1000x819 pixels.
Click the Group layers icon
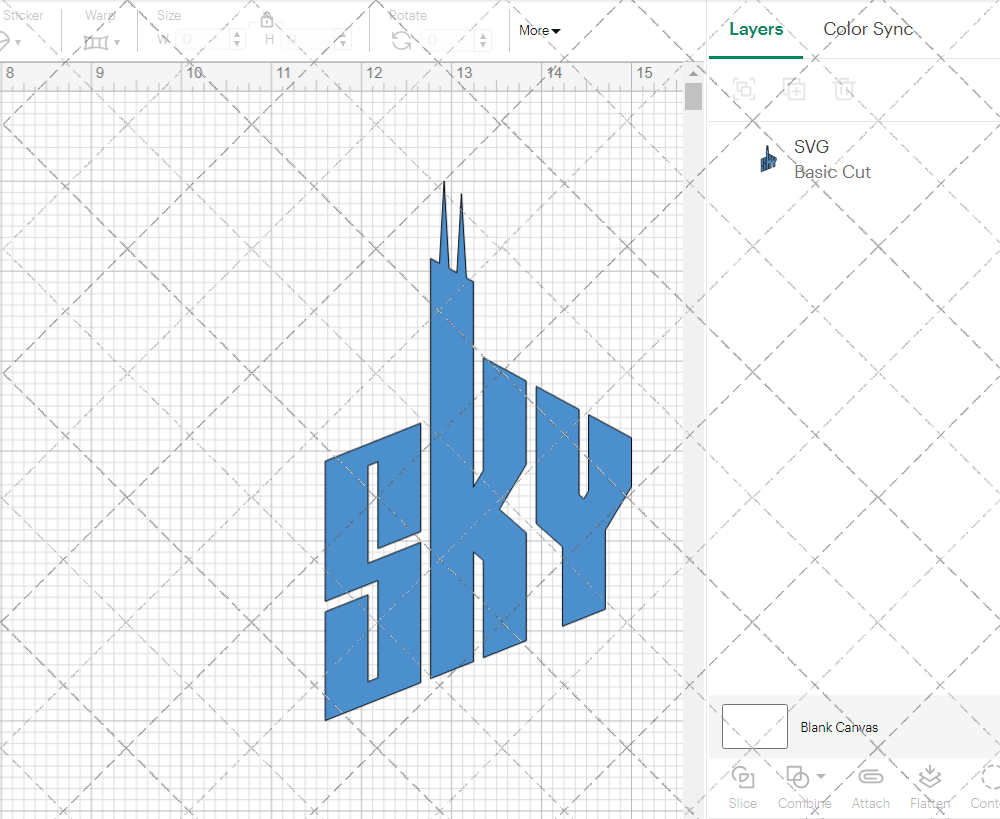tap(743, 88)
